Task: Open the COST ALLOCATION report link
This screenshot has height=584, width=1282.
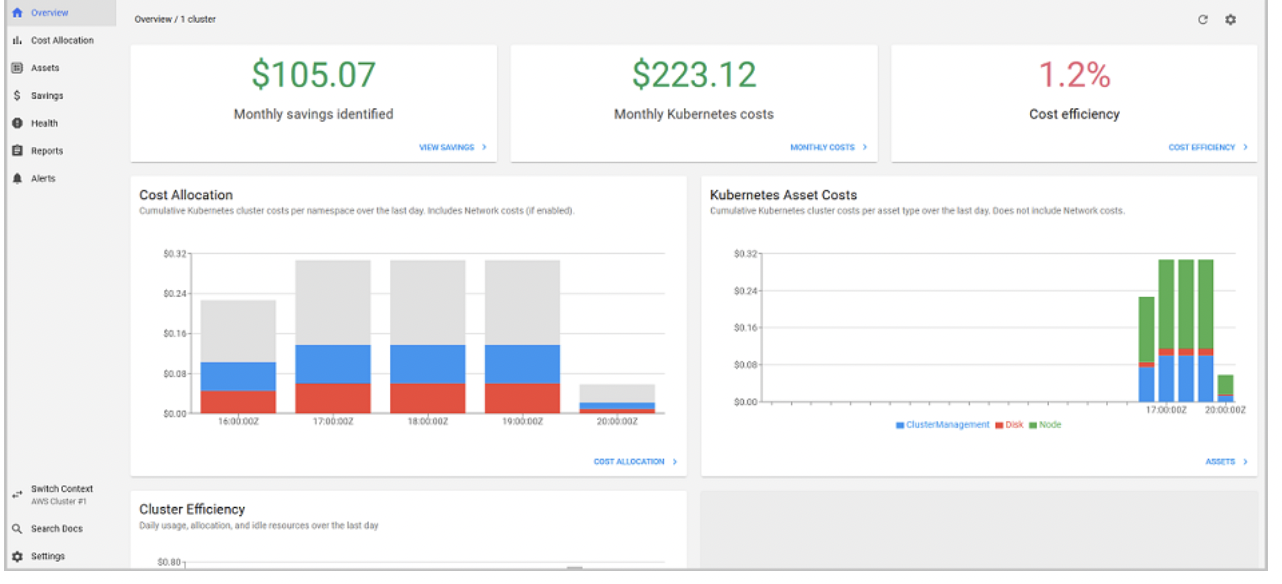Action: coord(629,461)
